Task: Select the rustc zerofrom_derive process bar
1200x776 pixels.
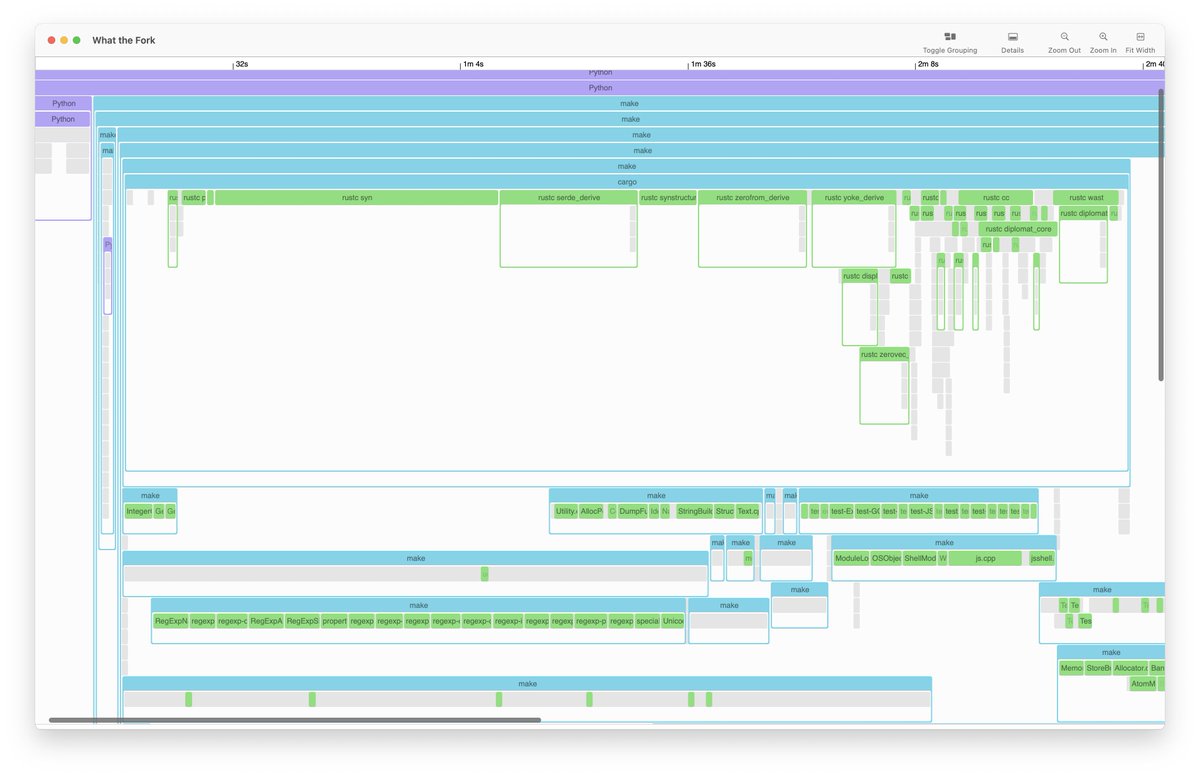Action: tap(752, 198)
